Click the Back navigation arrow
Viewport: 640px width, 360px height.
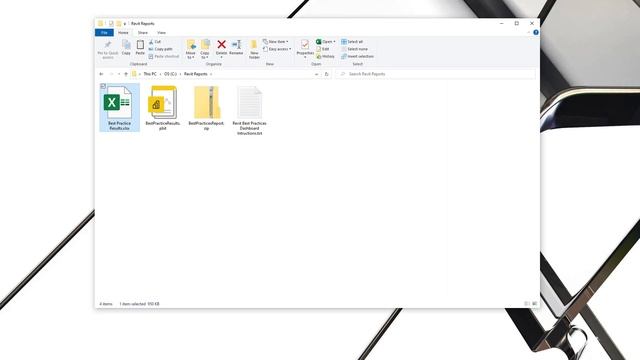[101, 74]
